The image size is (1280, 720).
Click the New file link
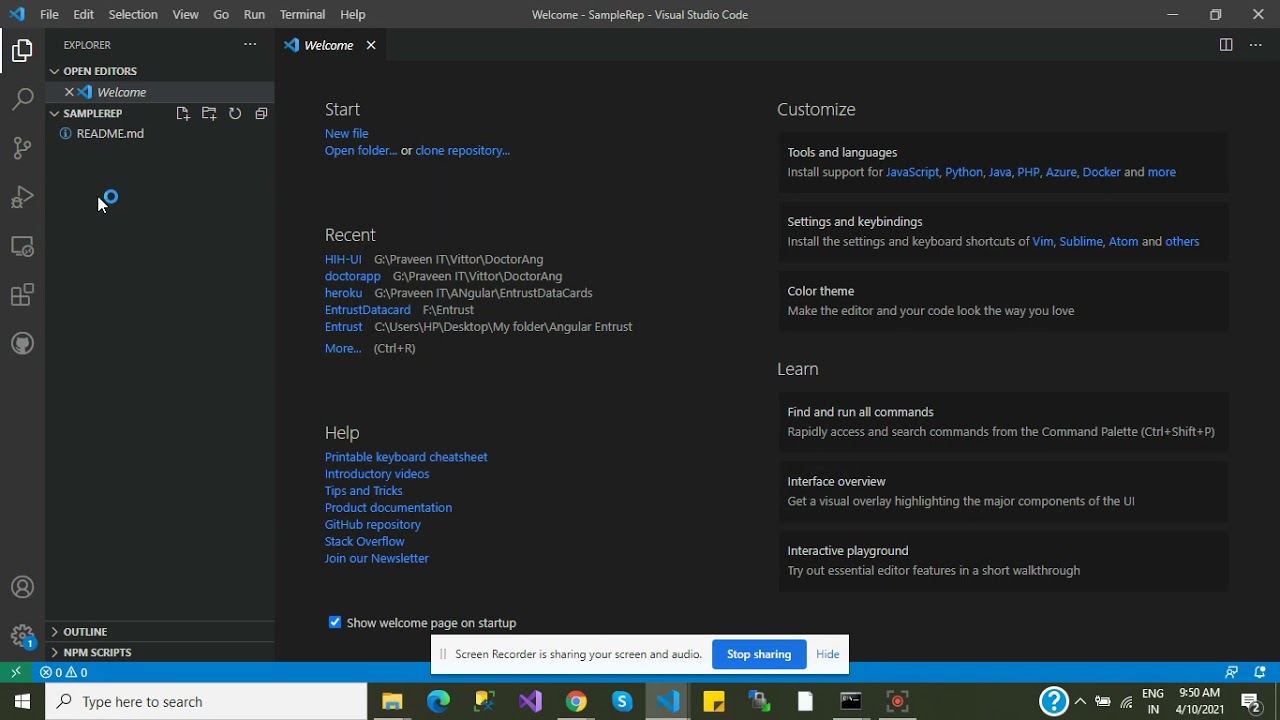click(x=346, y=133)
